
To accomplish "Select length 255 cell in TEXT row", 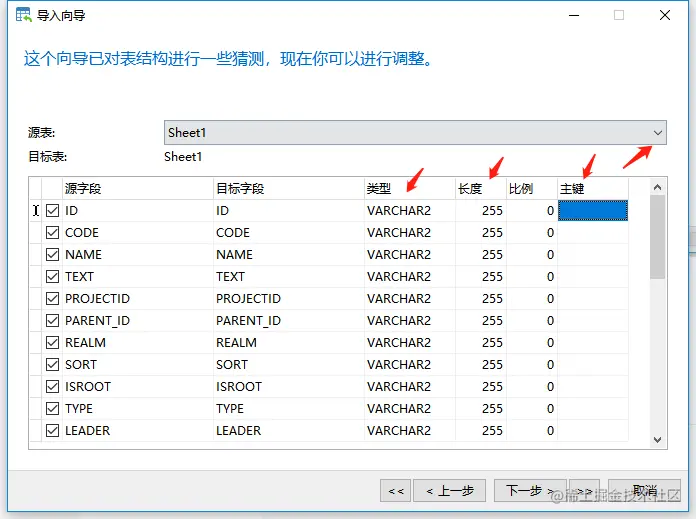I will (481, 277).
